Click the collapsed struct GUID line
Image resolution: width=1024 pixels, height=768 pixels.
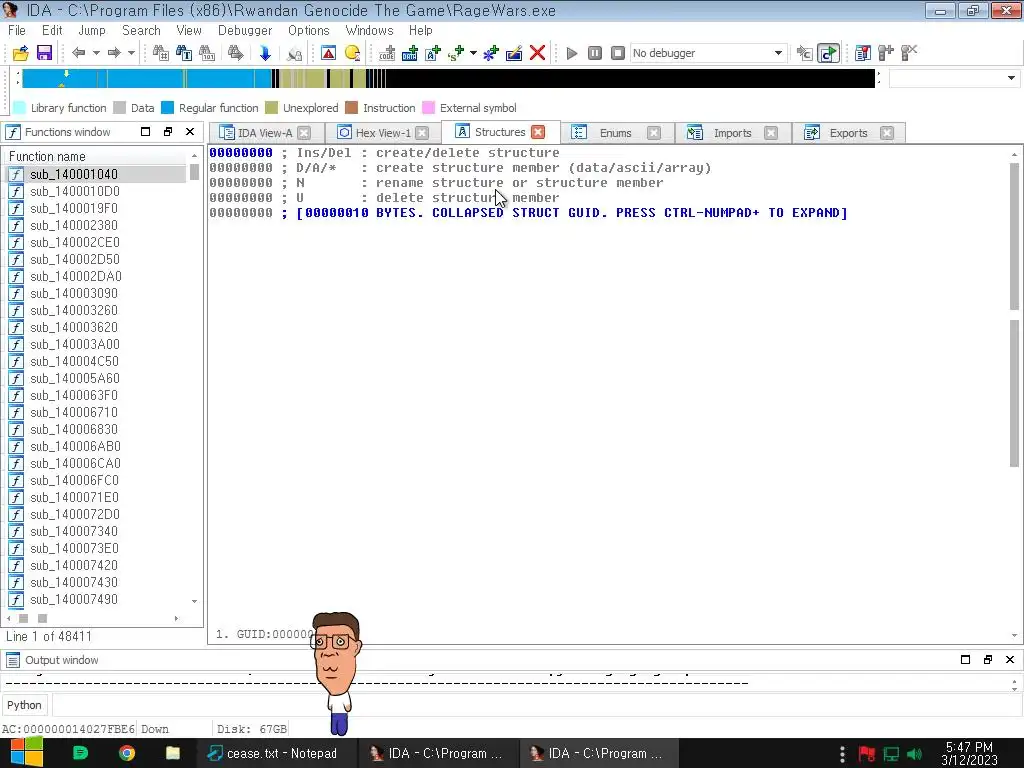pyautogui.click(x=572, y=213)
